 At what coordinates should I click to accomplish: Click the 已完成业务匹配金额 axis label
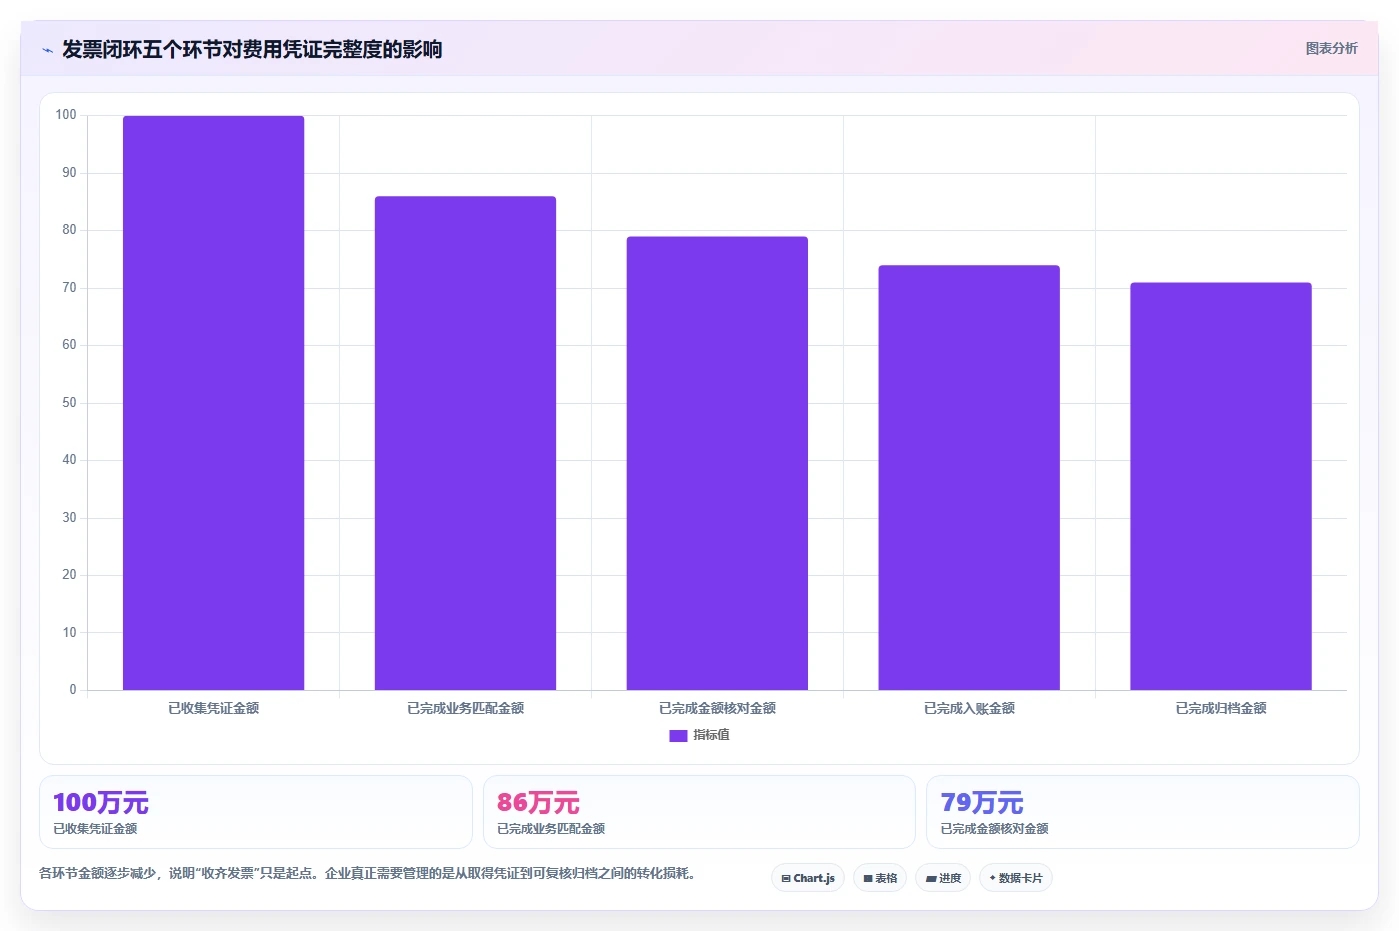465,708
